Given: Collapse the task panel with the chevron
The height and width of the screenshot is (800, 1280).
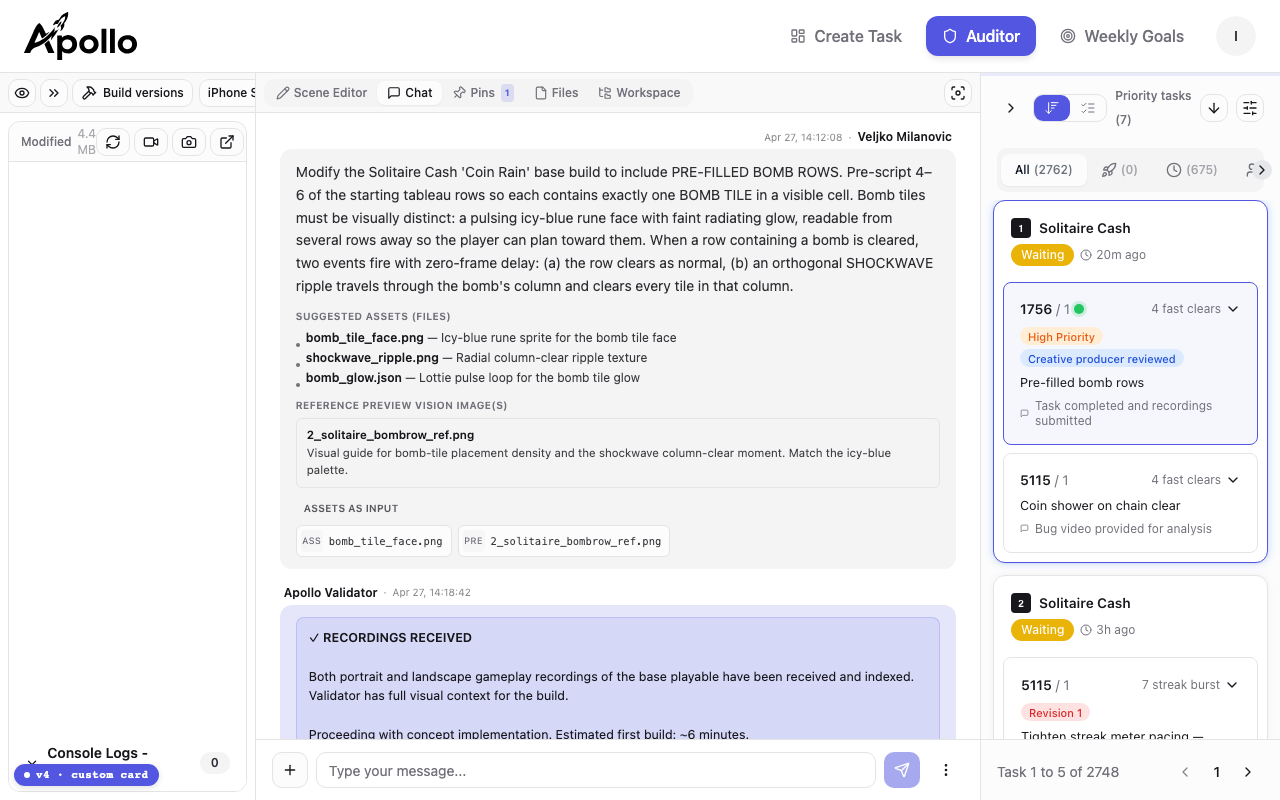Looking at the screenshot, I should point(1011,108).
